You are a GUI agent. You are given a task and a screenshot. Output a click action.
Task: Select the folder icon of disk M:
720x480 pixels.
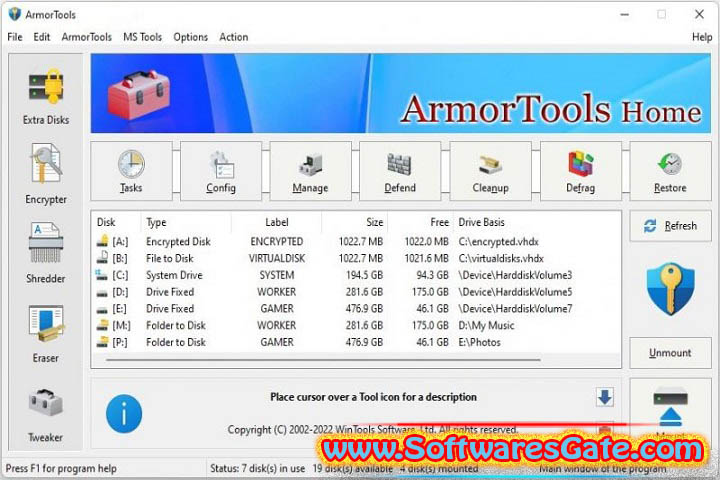coord(103,325)
